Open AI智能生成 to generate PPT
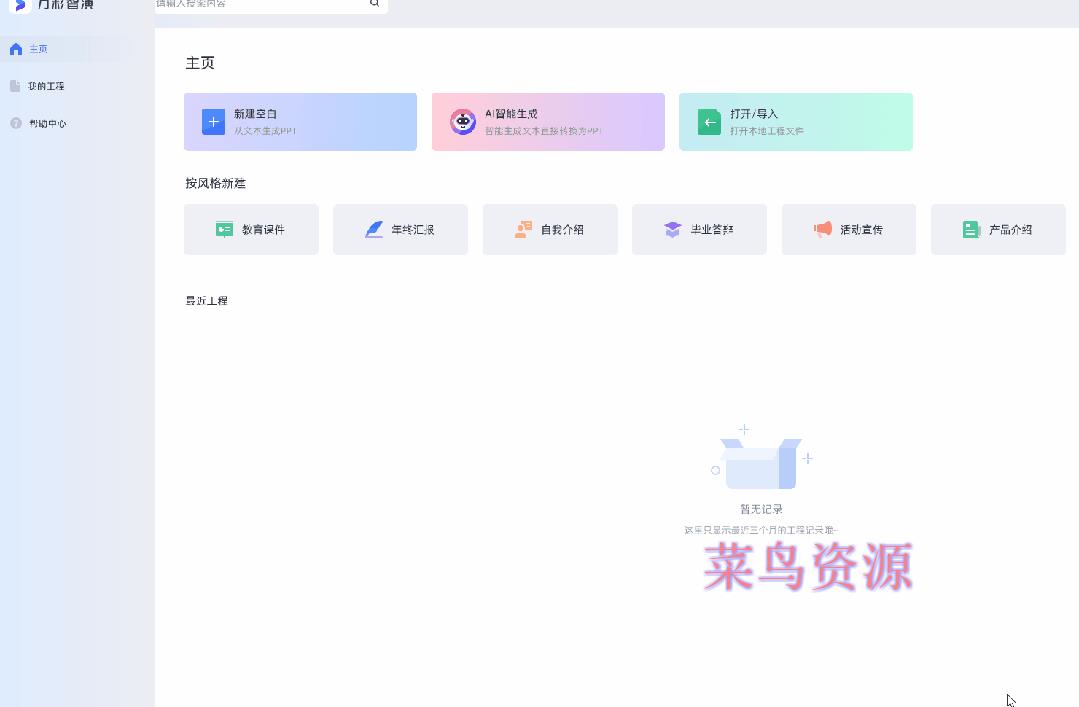Viewport: 1079px width, 707px height. pyautogui.click(x=548, y=121)
